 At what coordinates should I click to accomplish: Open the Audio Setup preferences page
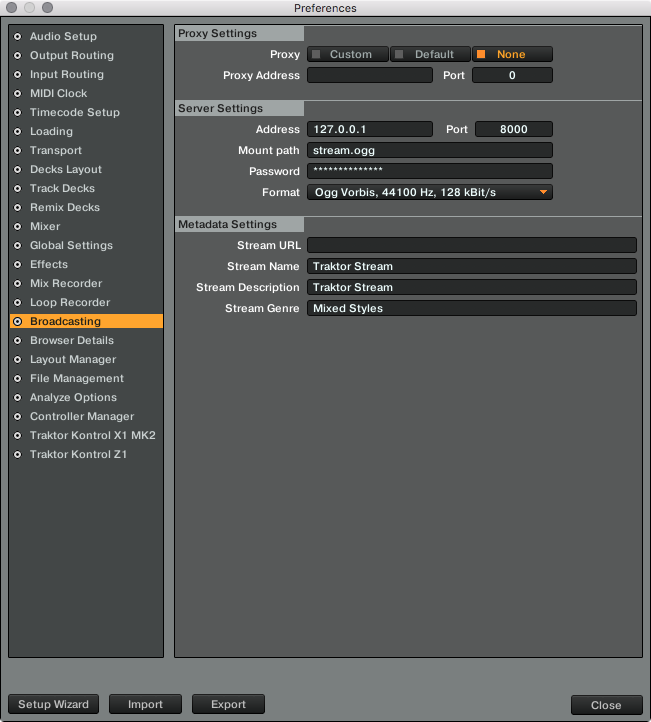(86, 36)
